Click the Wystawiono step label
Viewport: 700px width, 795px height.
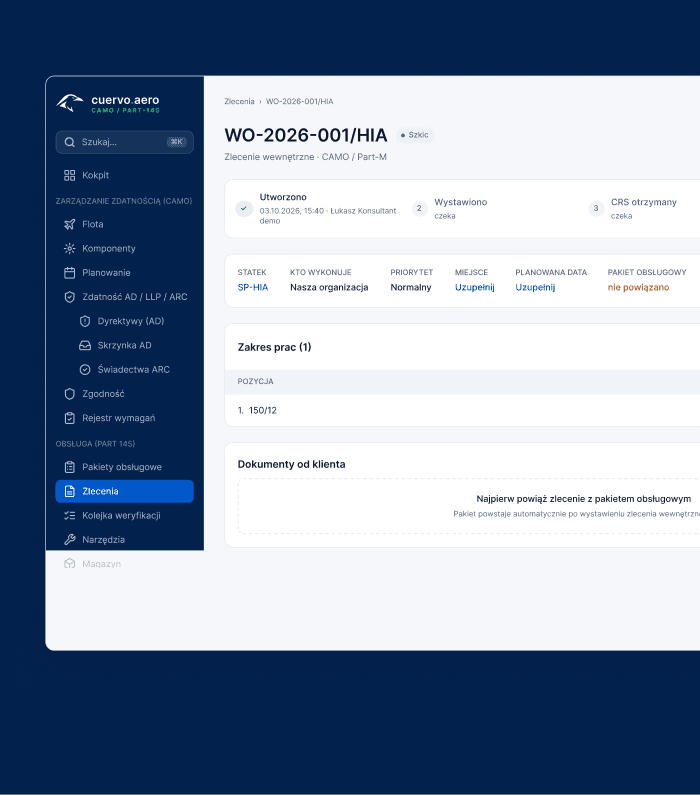460,202
